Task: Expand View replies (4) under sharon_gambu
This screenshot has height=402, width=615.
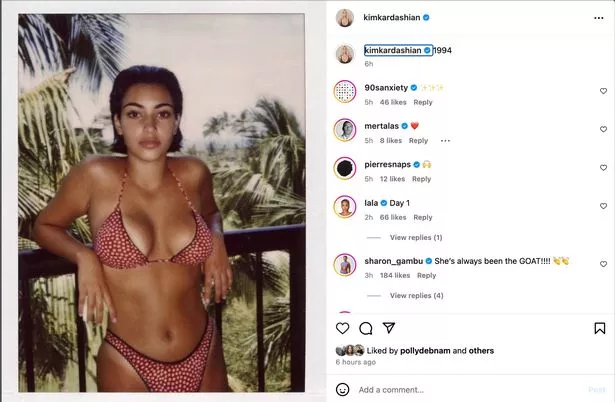Action: click(417, 295)
